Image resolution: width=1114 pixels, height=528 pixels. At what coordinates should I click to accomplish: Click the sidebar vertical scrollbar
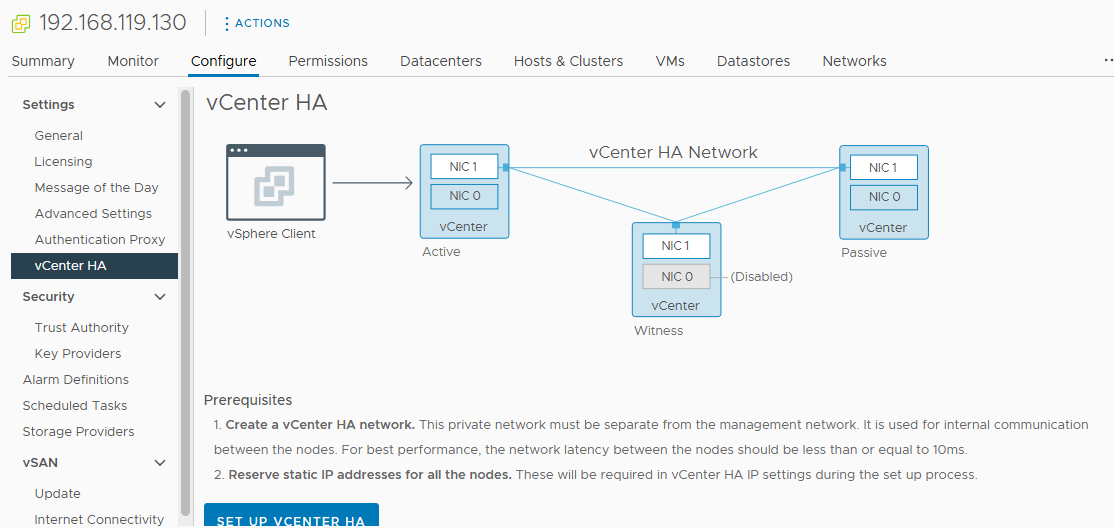click(x=185, y=302)
